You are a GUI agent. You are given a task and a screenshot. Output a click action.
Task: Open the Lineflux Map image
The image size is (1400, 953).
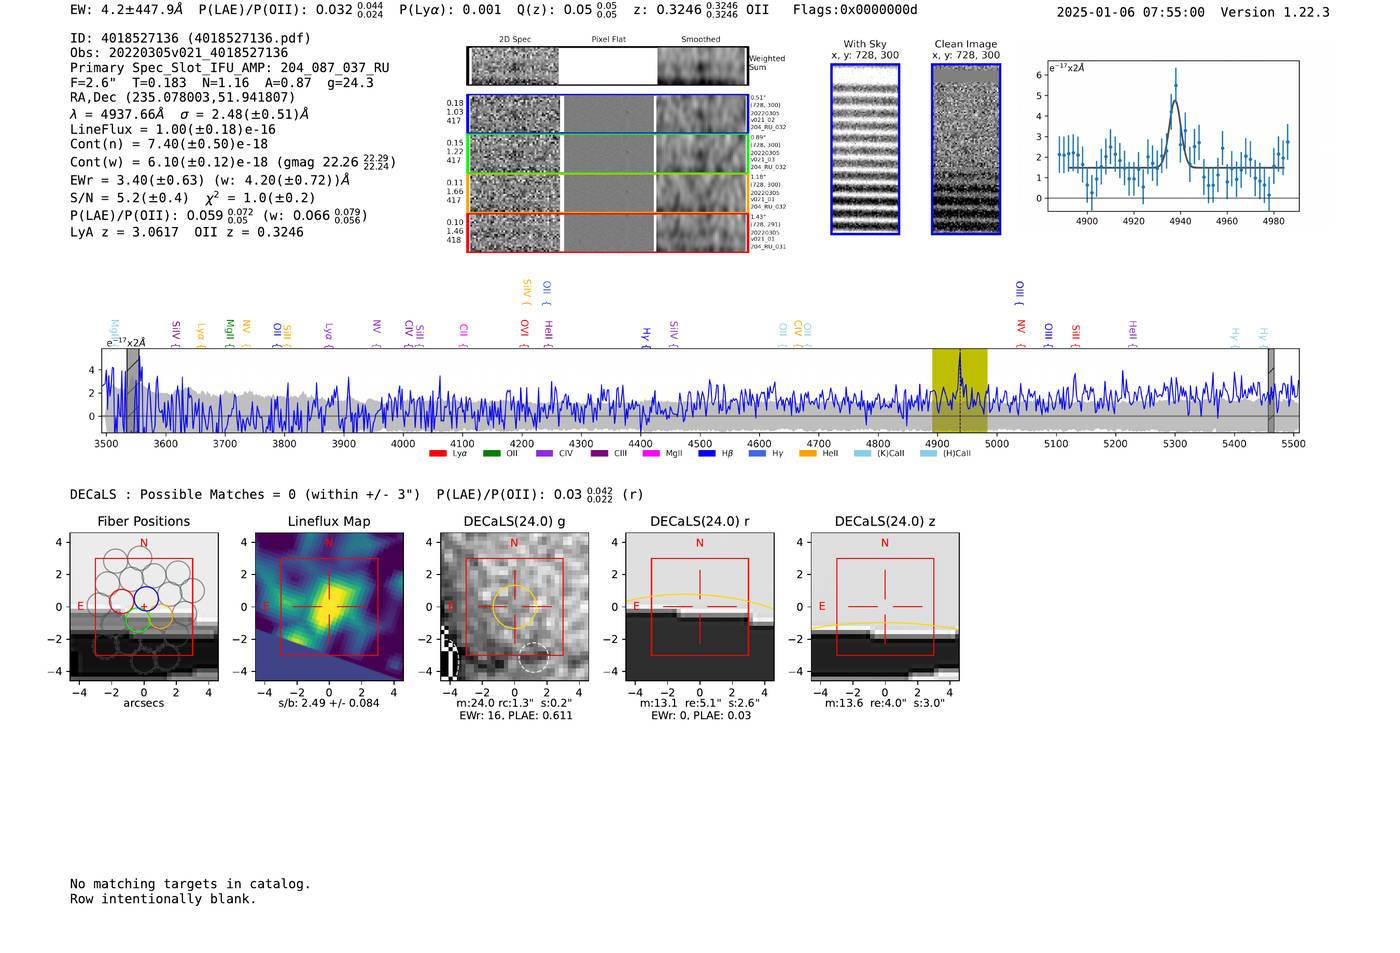coord(329,606)
